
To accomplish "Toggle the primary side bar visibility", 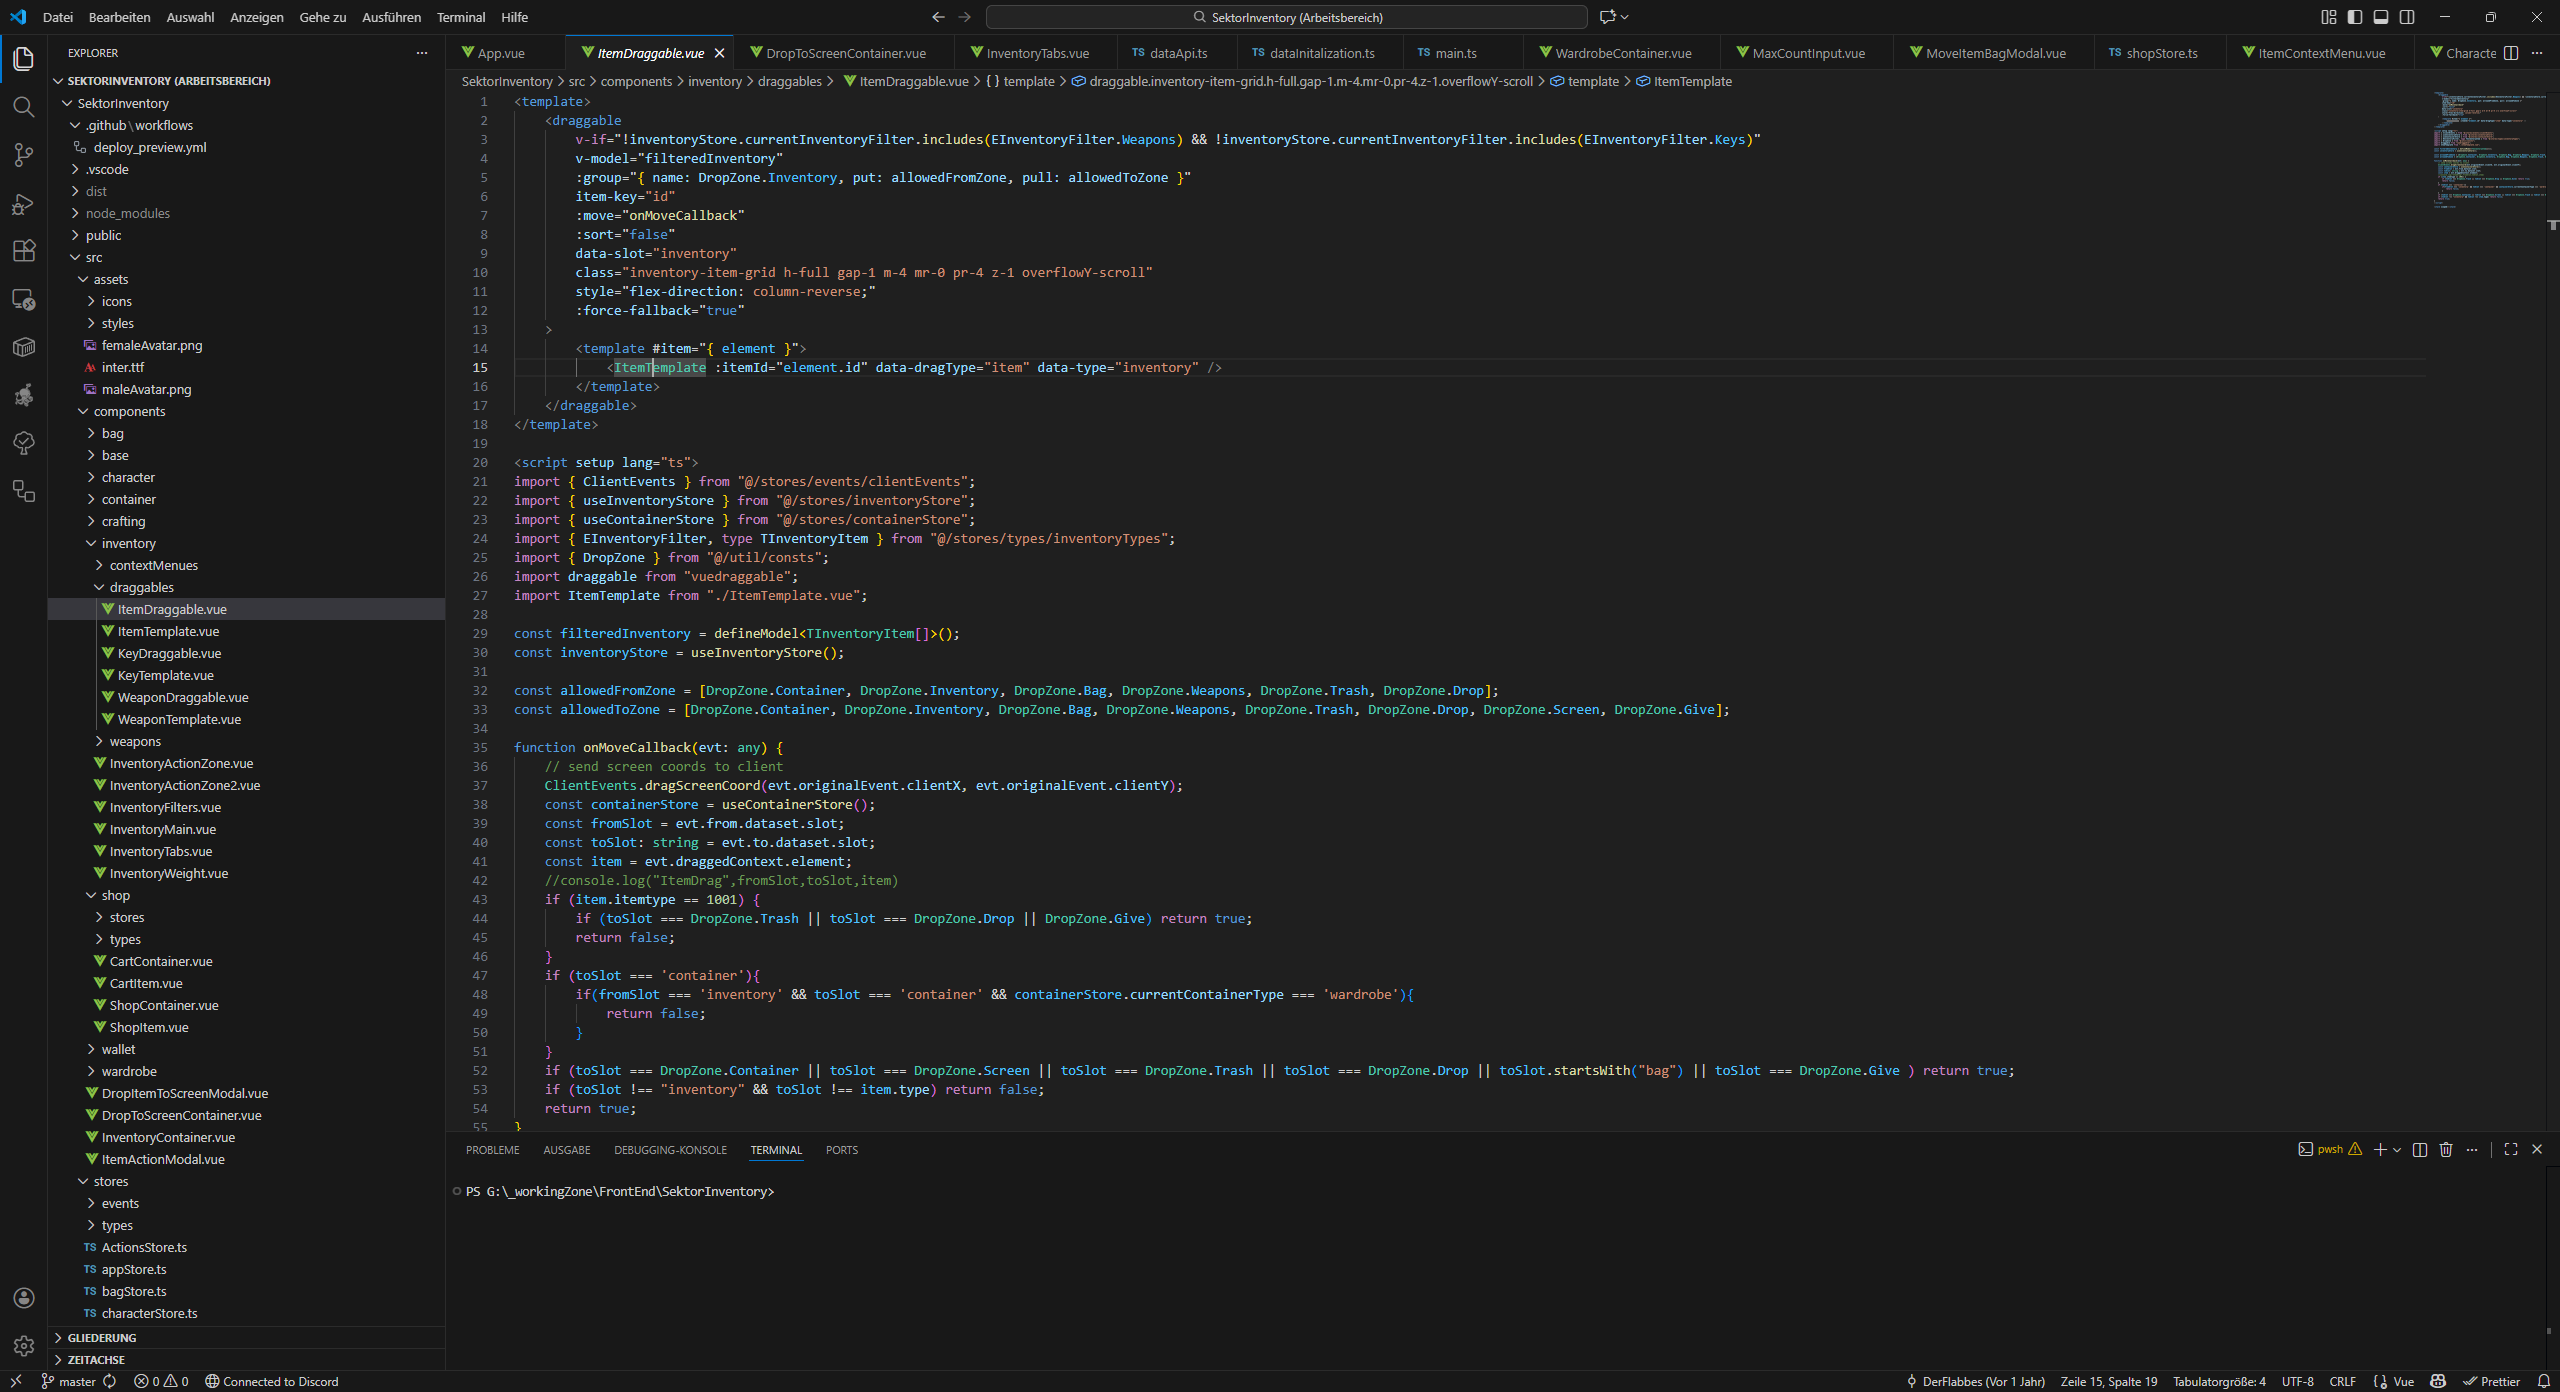I will pyautogui.click(x=2356, y=17).
